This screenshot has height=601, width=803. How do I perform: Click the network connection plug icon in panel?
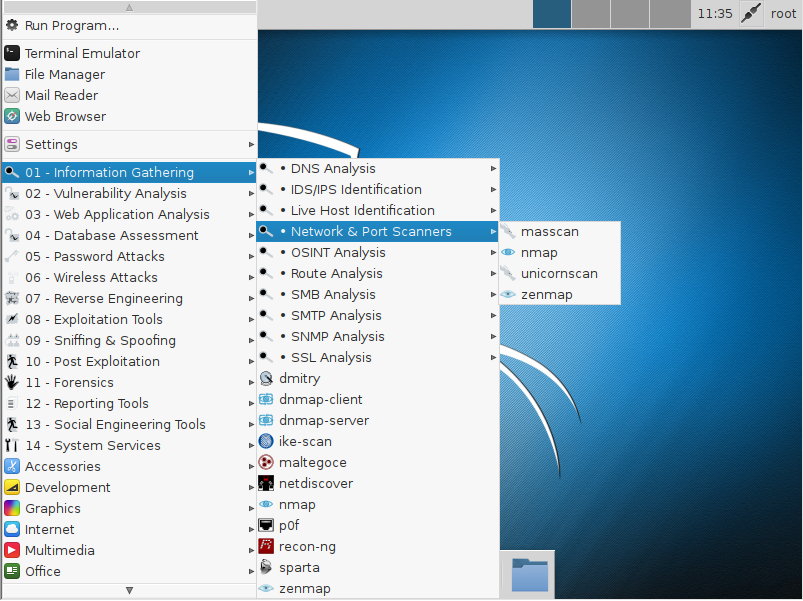pyautogui.click(x=751, y=14)
